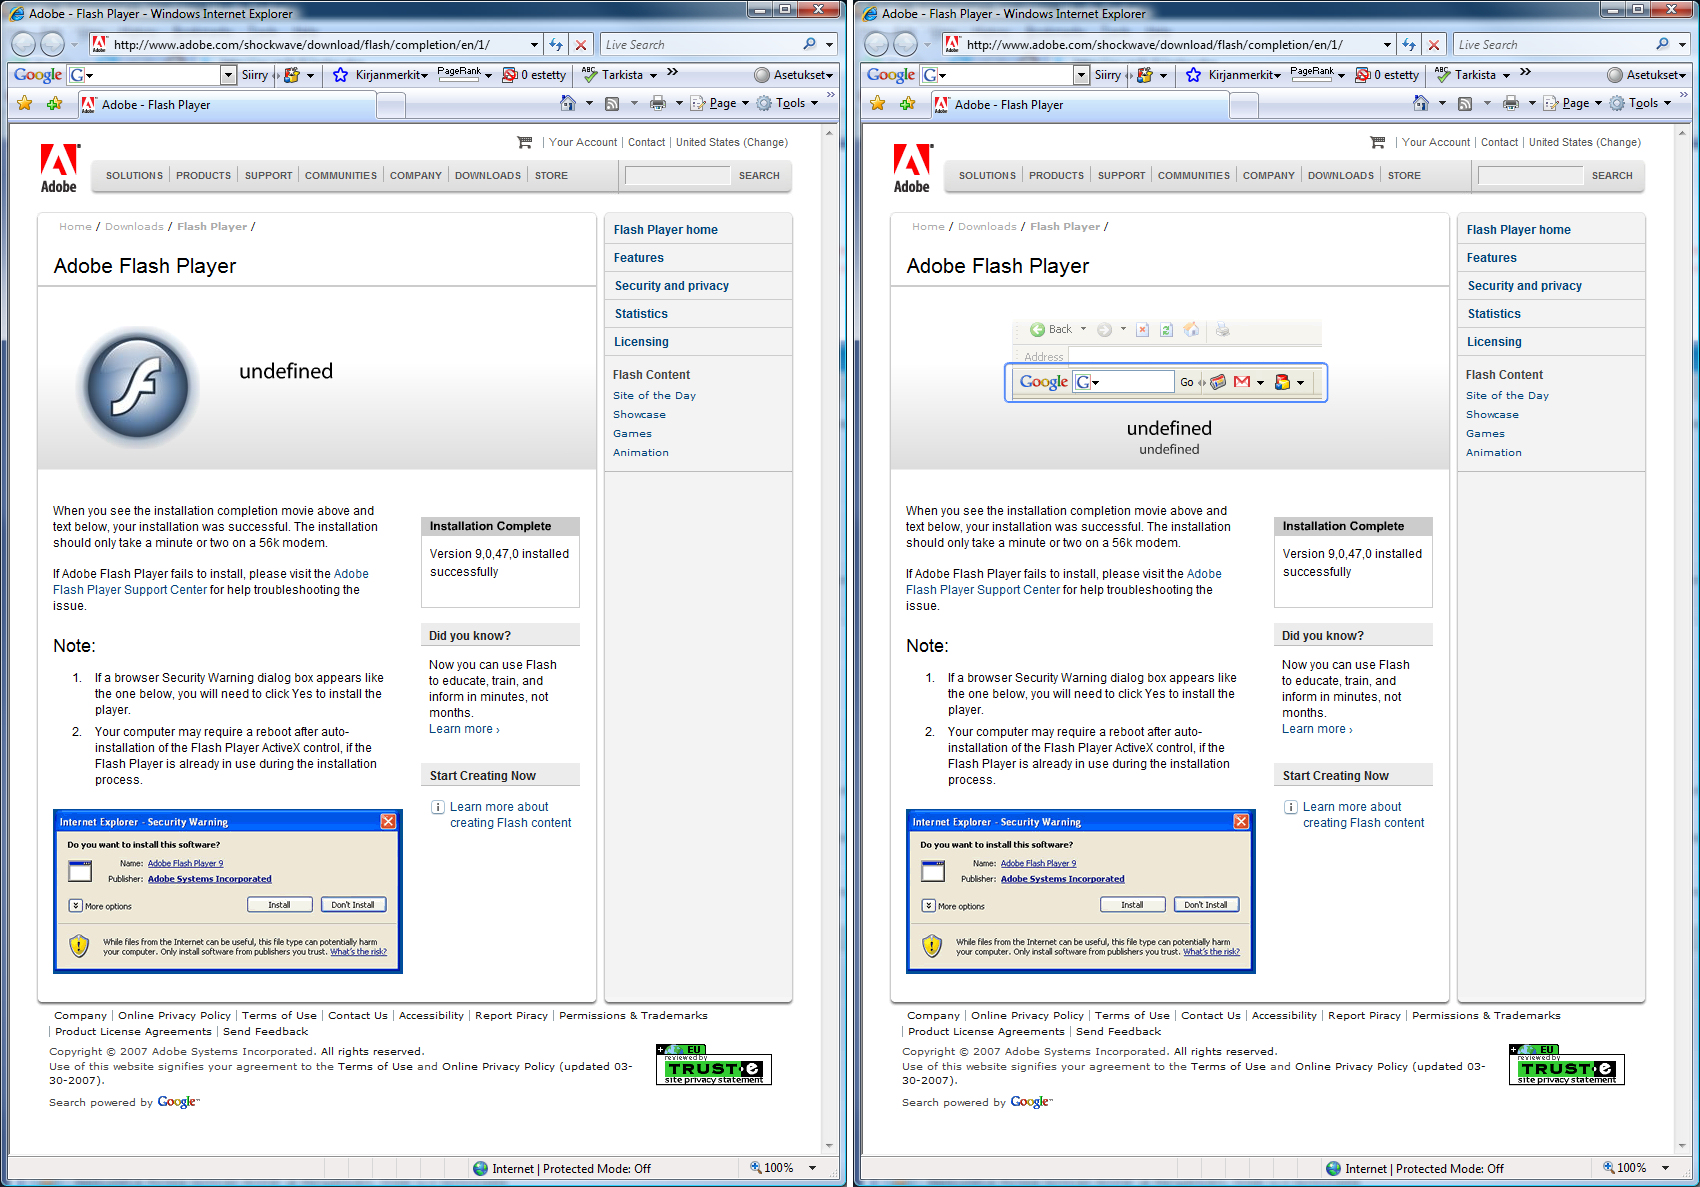Click the Home icon in left window toolbar
Image resolution: width=1700 pixels, height=1187 pixels.
[568, 103]
